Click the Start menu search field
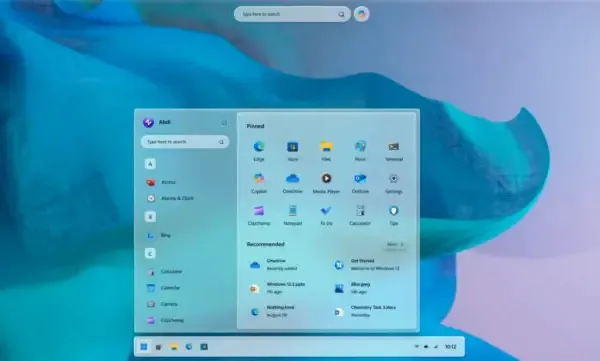The image size is (600, 361). [185, 142]
